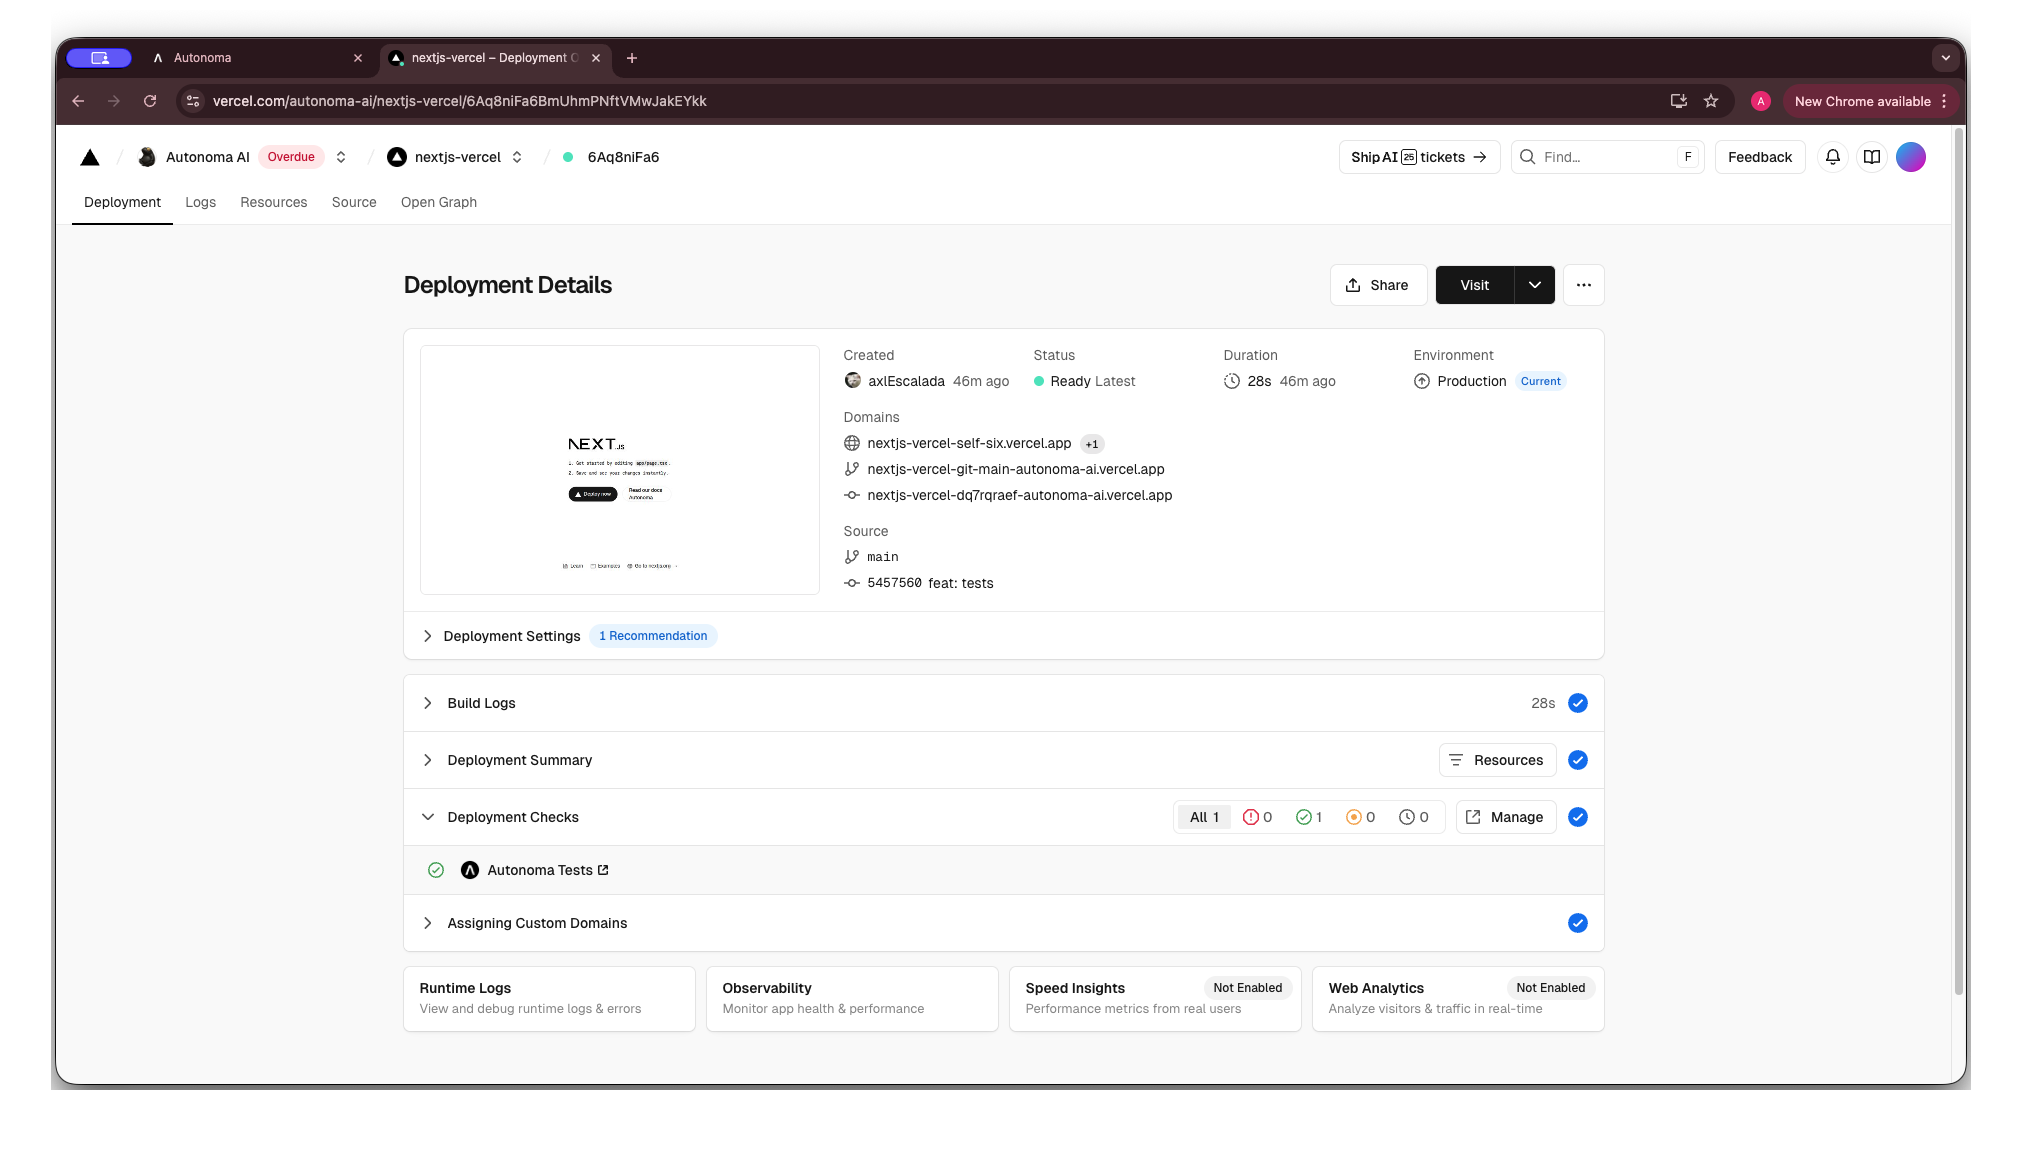The height and width of the screenshot is (1158, 2022).
Task: Click the user avatar in header
Action: coord(1910,157)
